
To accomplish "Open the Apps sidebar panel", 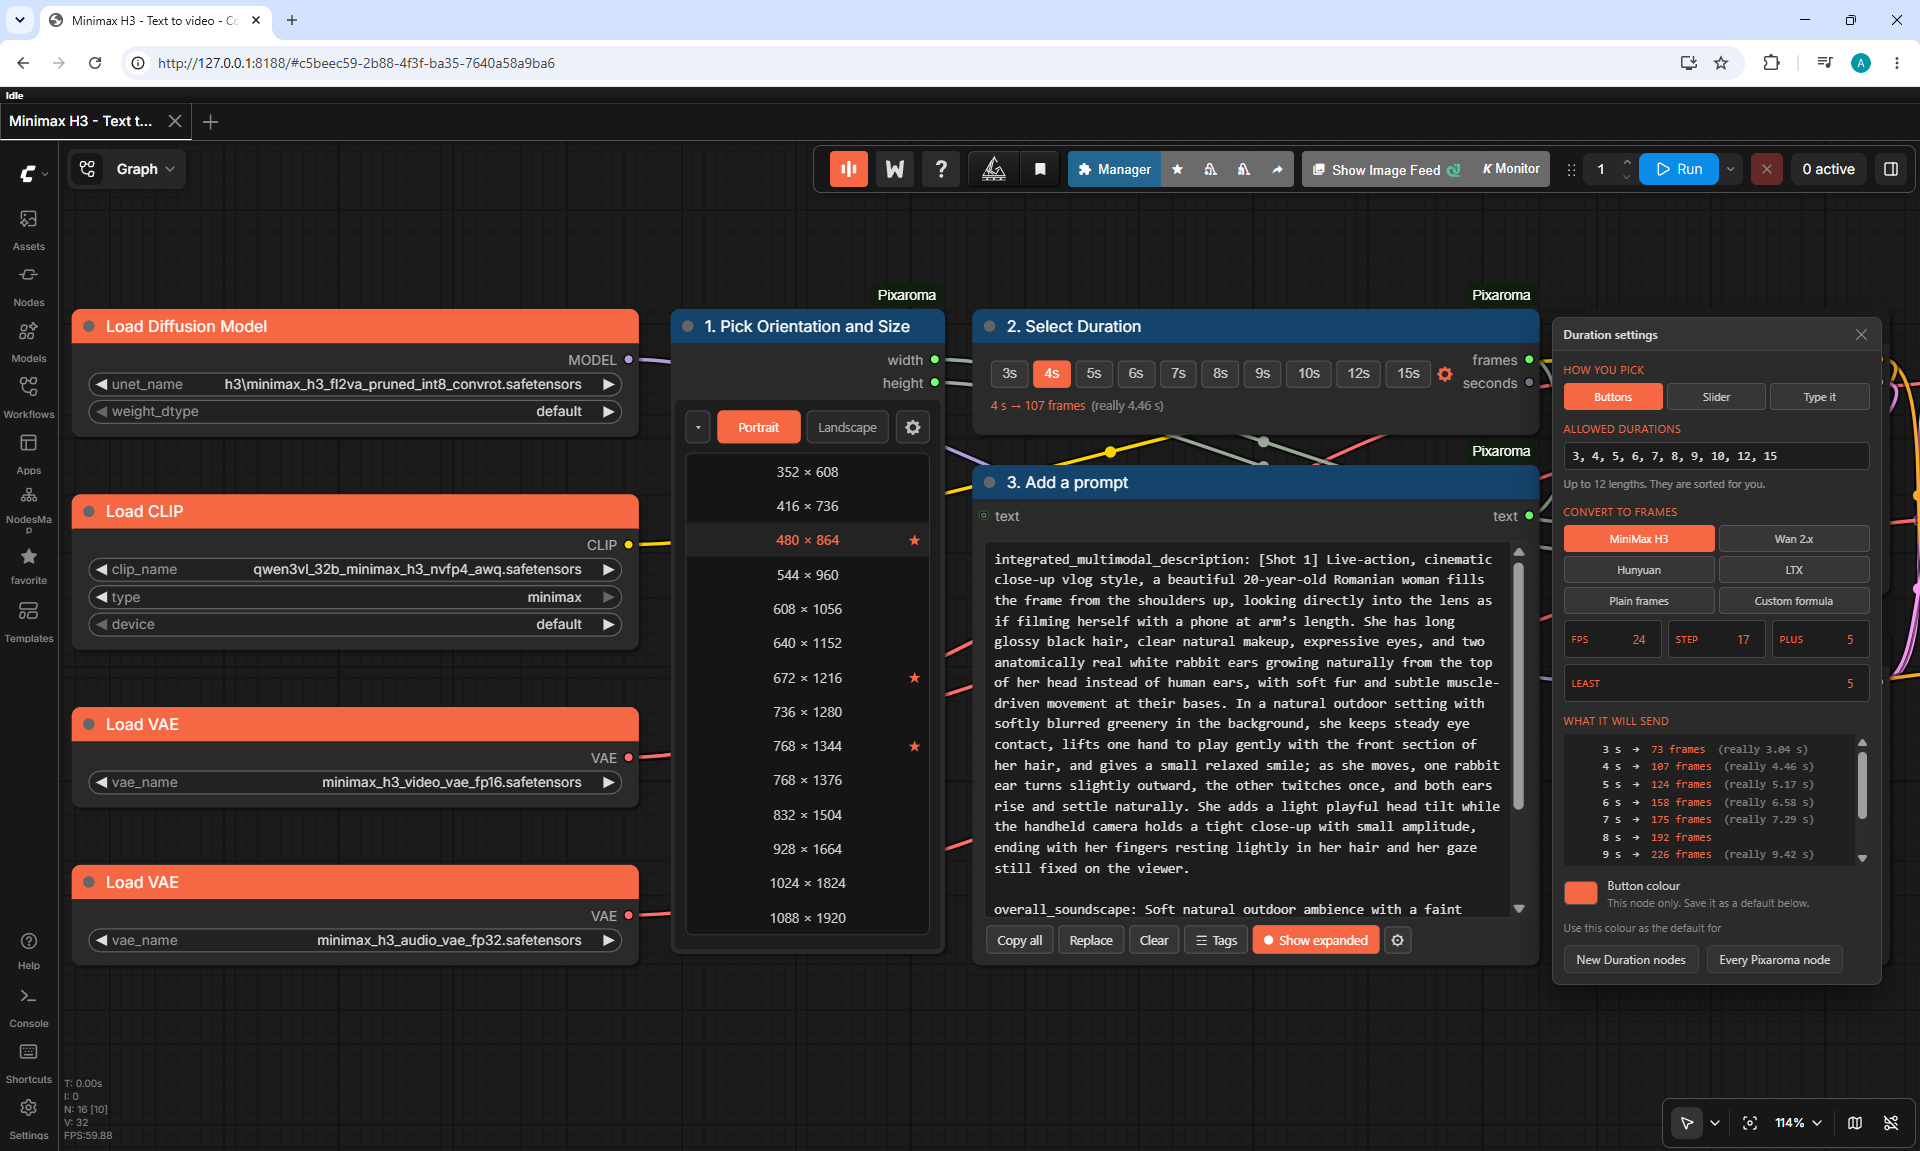I will tap(28, 453).
